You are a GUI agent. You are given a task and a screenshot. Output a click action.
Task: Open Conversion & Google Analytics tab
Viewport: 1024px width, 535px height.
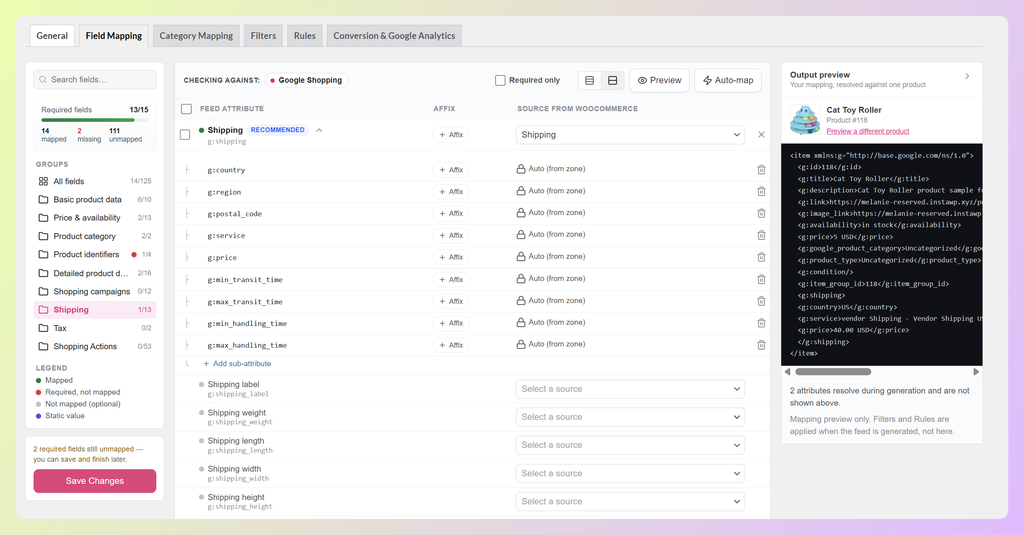click(394, 36)
